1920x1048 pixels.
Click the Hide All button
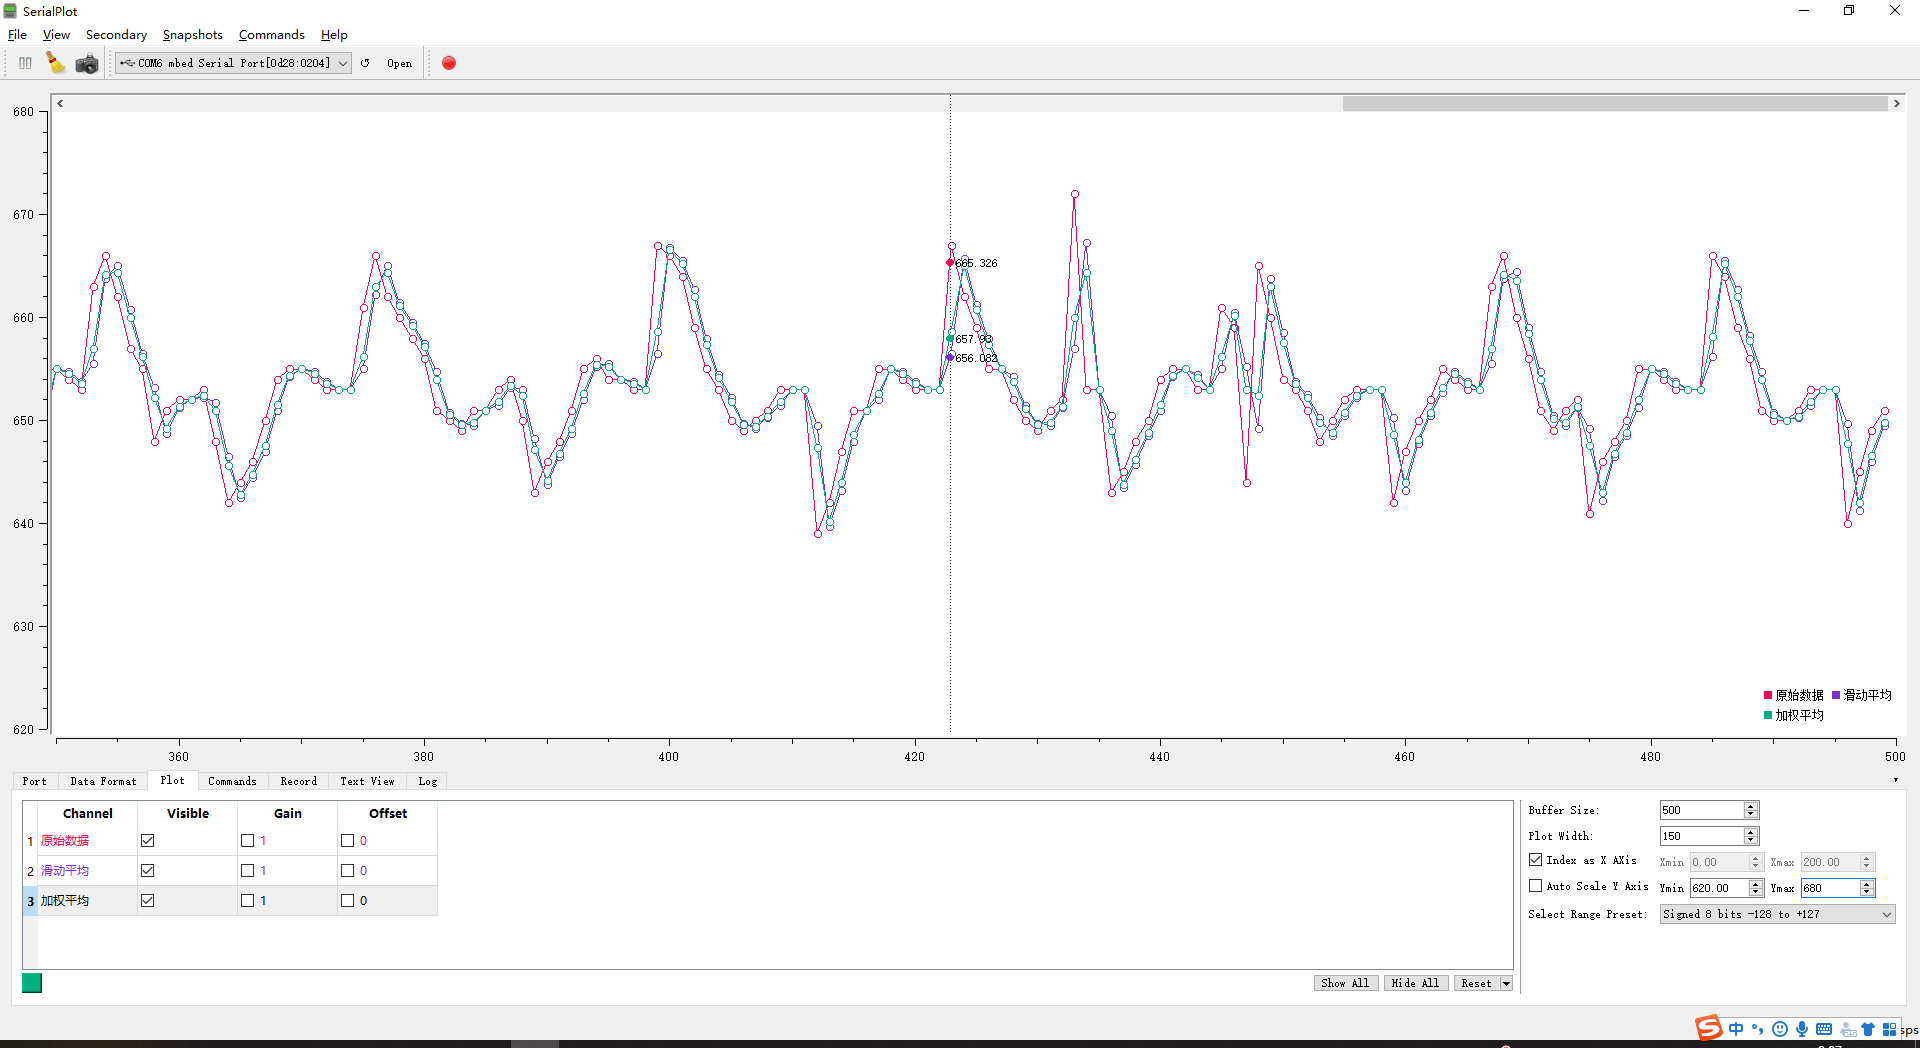coord(1415,984)
